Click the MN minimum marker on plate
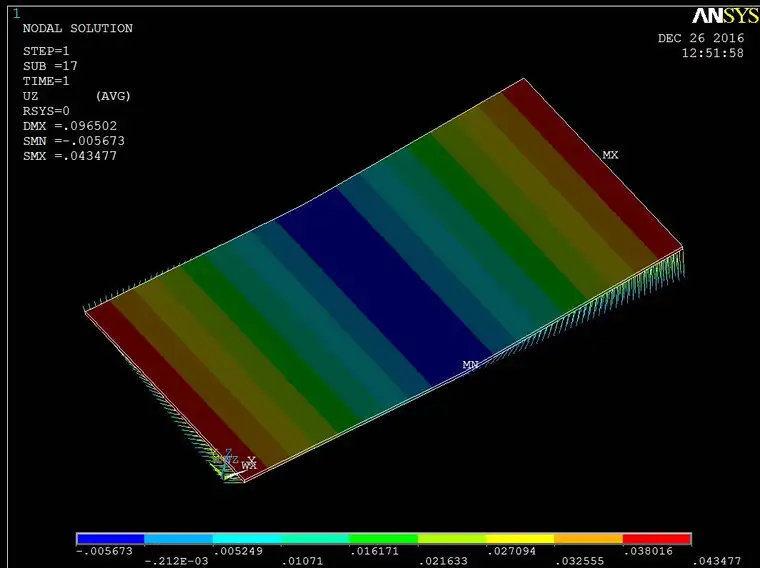 (x=470, y=364)
